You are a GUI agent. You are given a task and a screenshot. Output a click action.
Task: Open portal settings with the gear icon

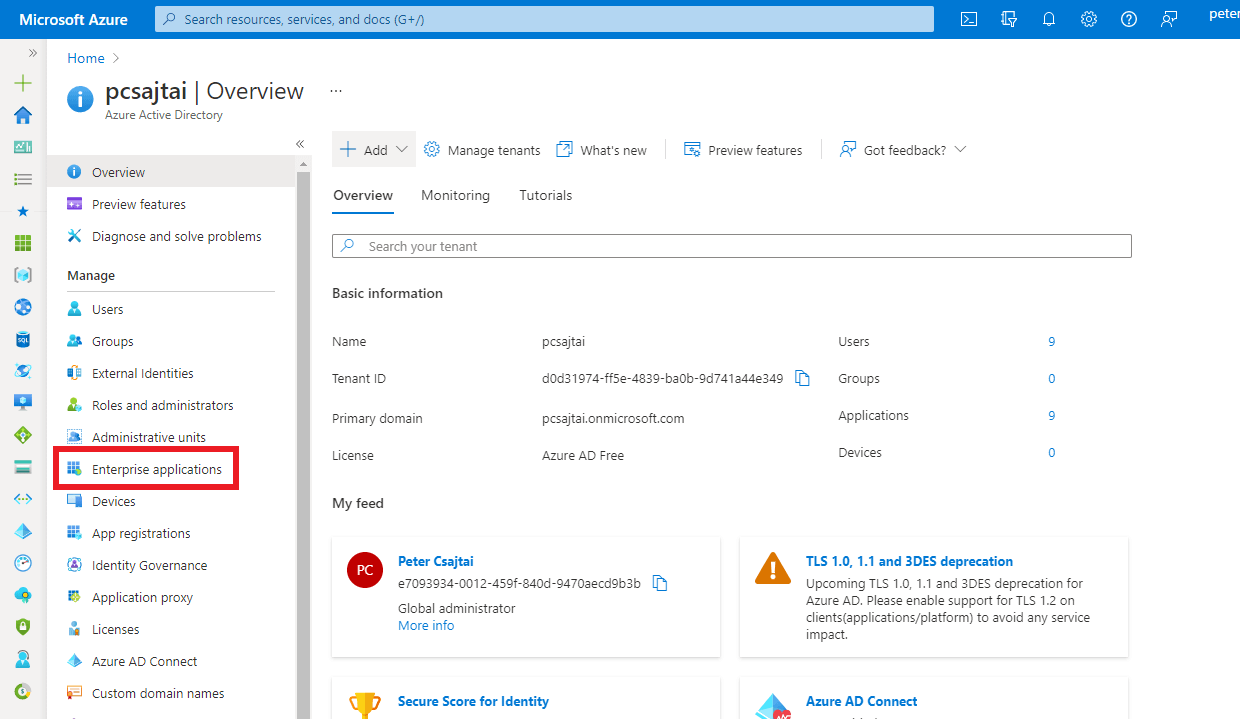point(1088,18)
